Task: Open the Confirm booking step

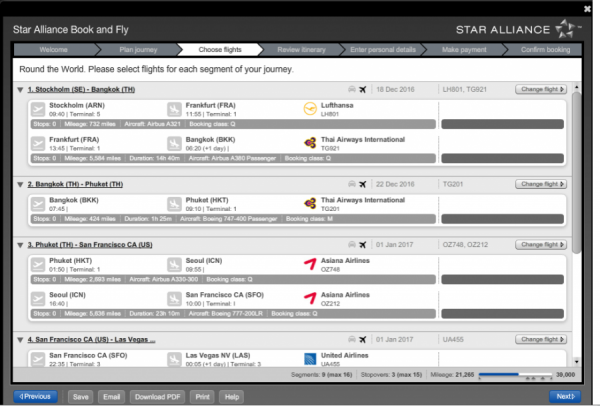Action: [545, 50]
